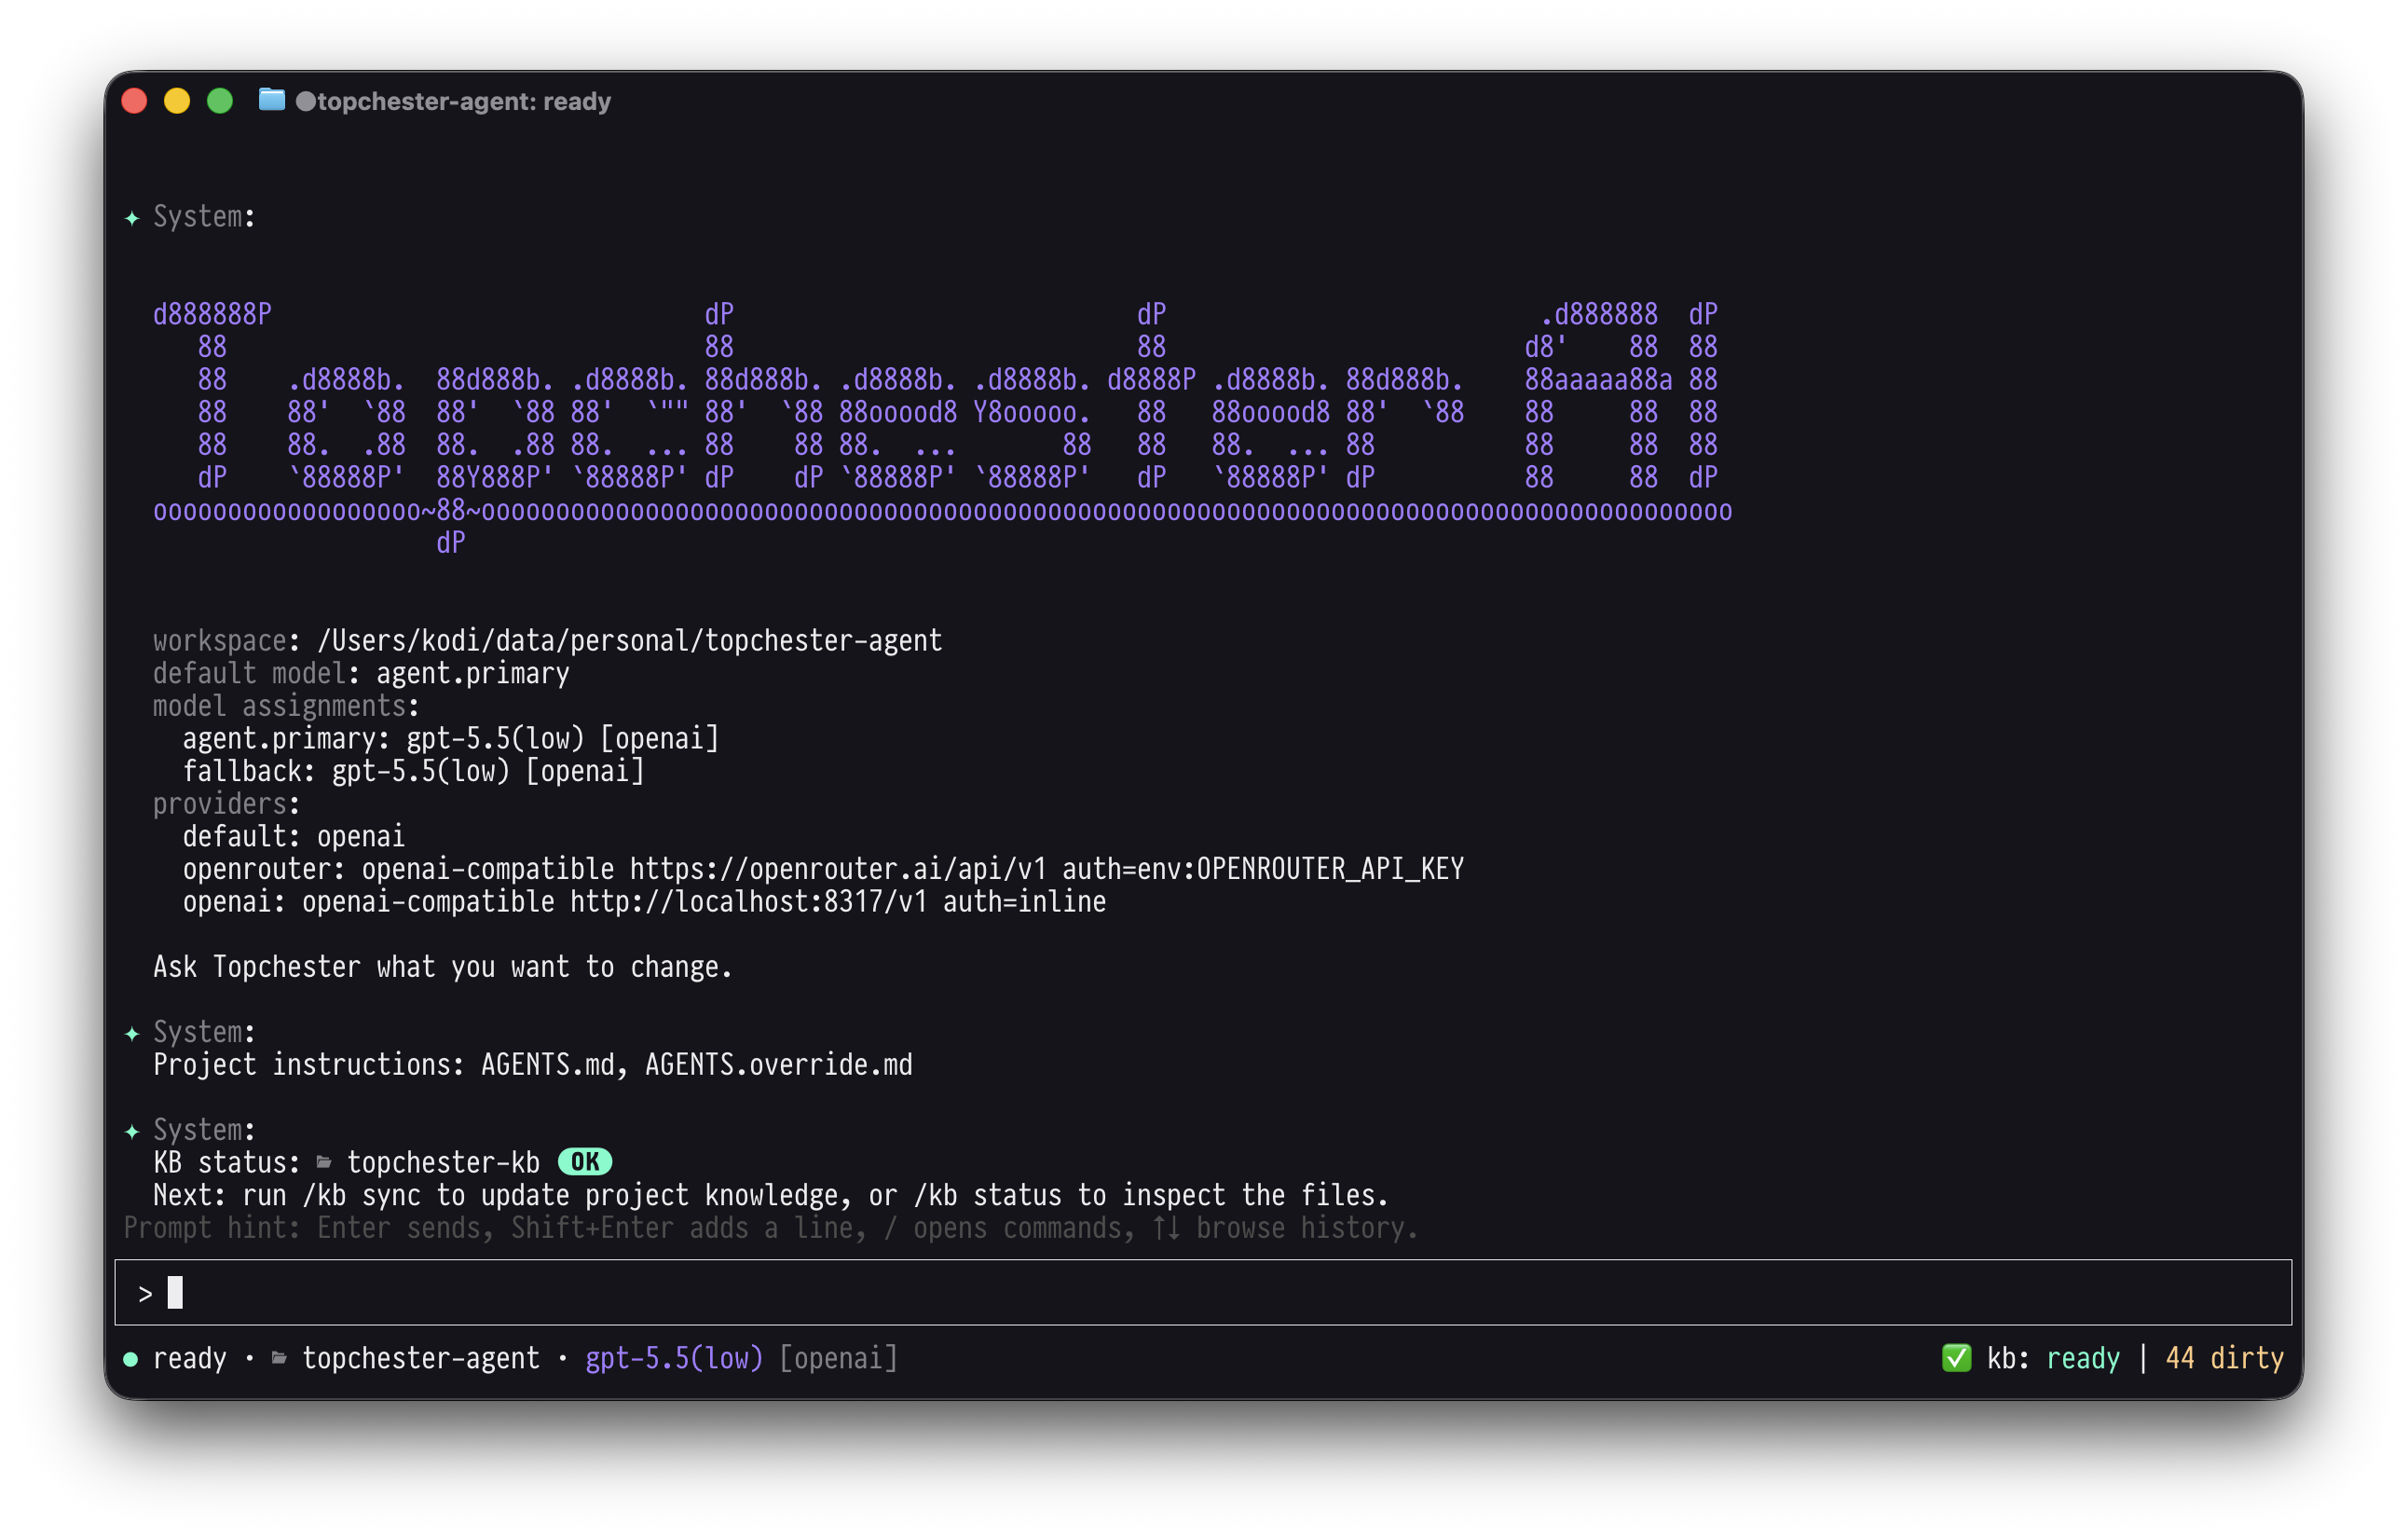
Task: Click the '44 dirty' status entry
Action: click(2225, 1359)
